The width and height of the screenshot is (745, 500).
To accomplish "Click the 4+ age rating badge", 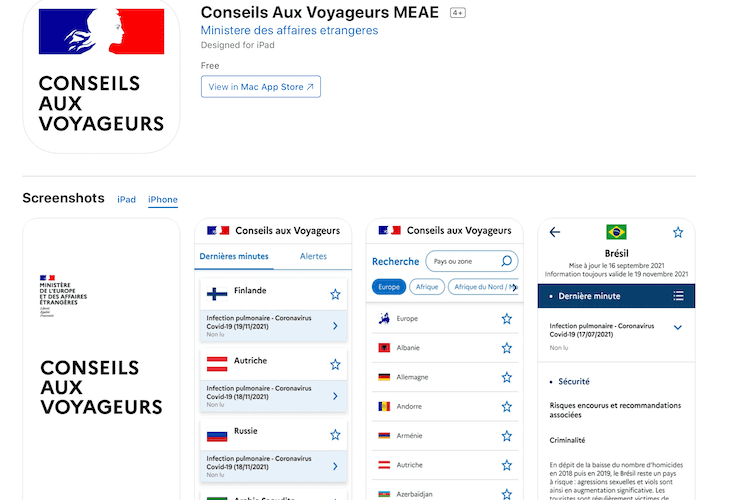I will (458, 13).
